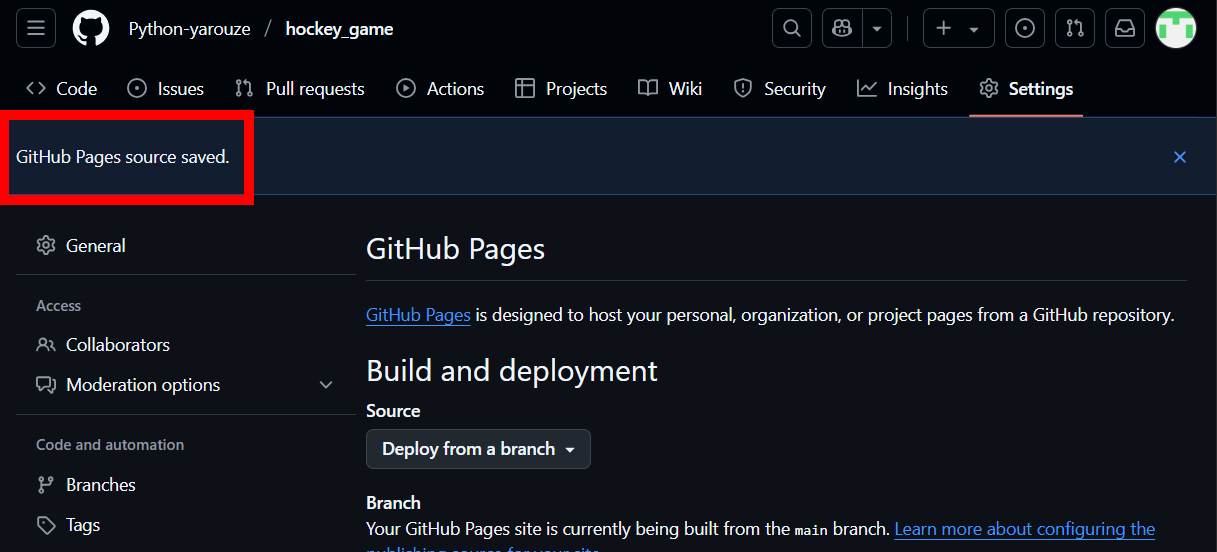Screen dimensions: 1217x552
Task: Go to the Python-yarouze owner page
Action: pos(190,29)
